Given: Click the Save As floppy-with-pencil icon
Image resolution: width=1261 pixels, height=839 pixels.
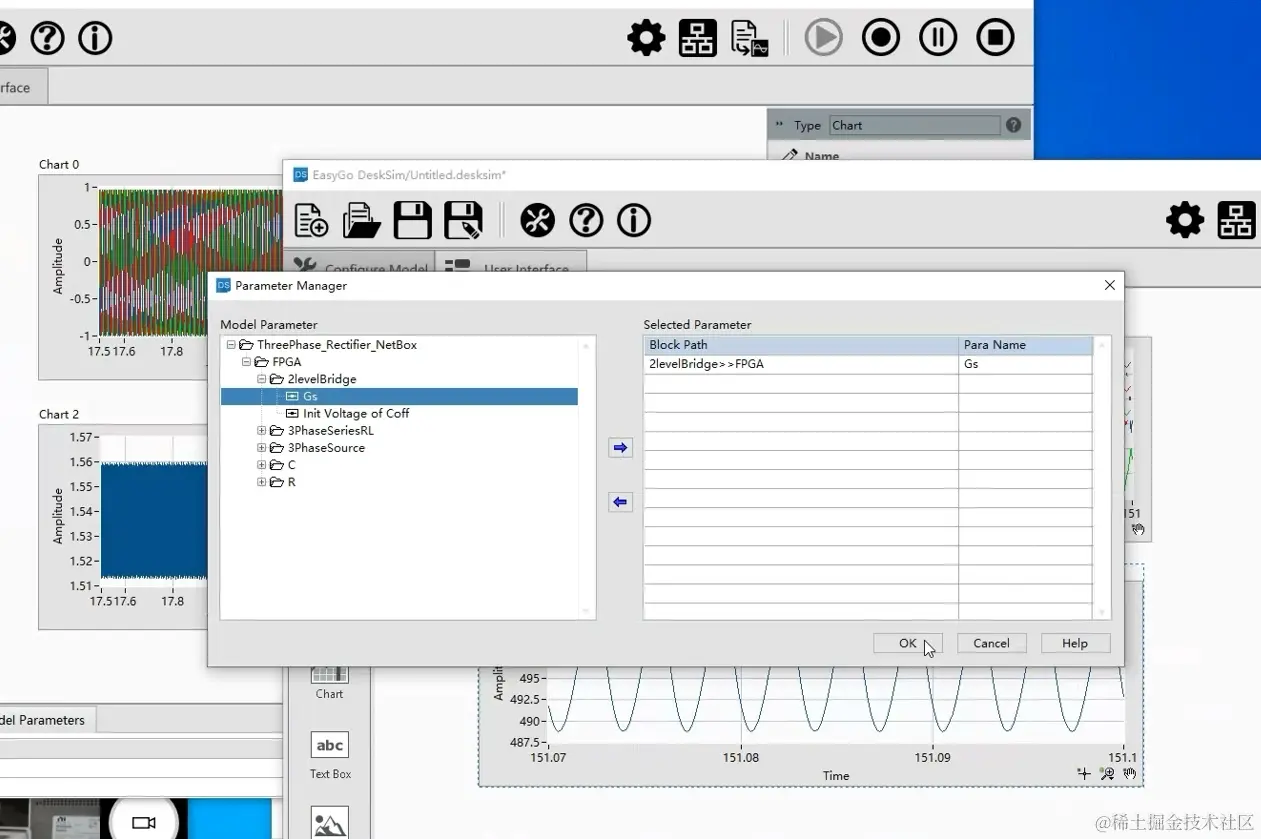Looking at the screenshot, I should [x=464, y=220].
